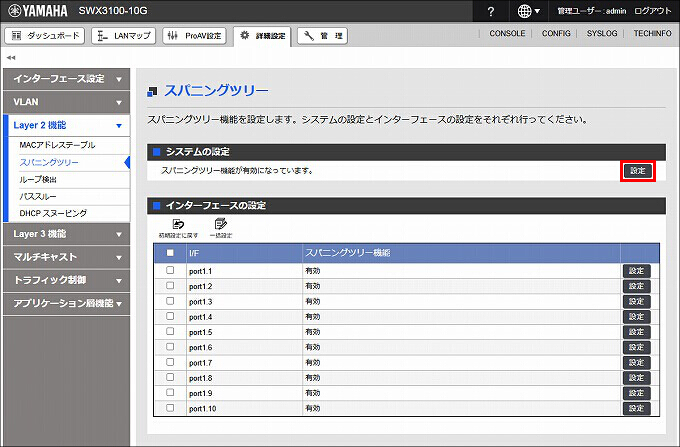
Task: Select ループ検出 in the sidebar
Action: 38,179
